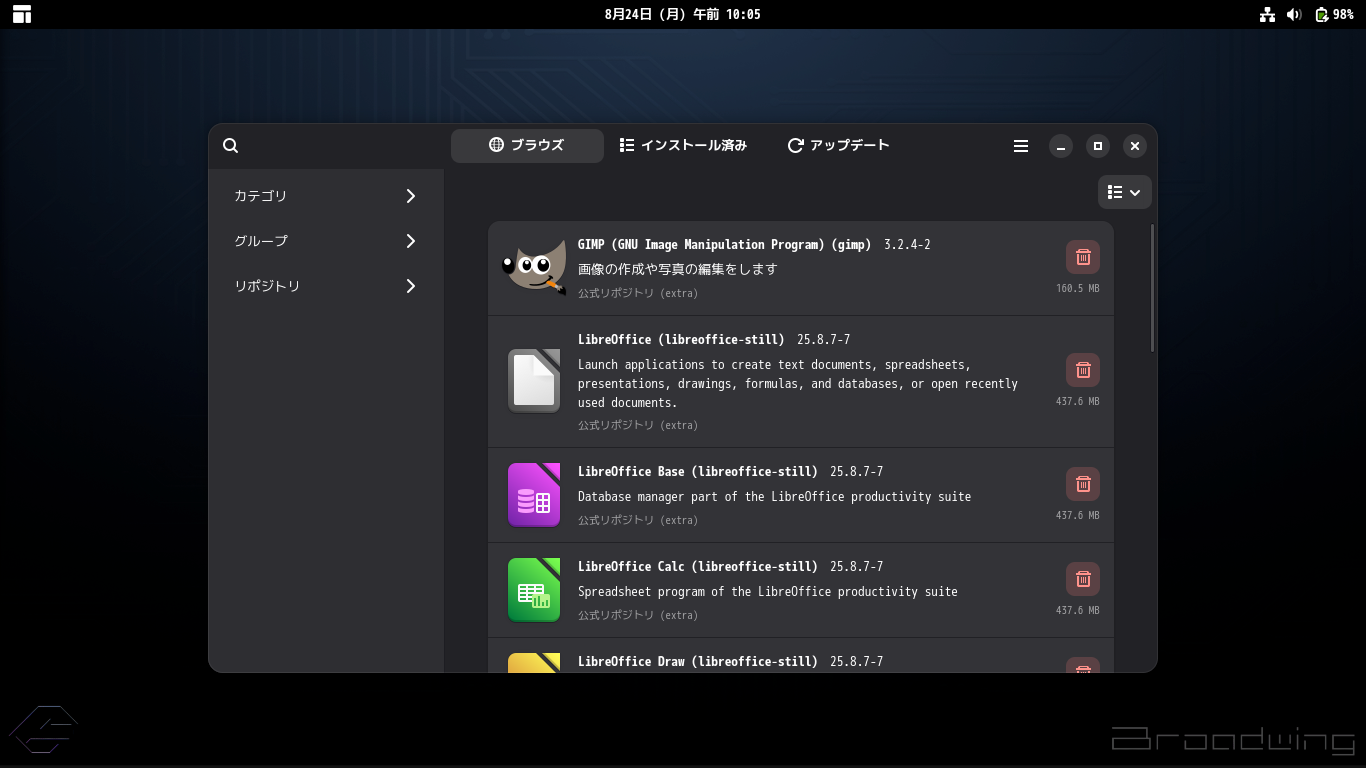Click the purple LibreOffice Base icon

(534, 495)
